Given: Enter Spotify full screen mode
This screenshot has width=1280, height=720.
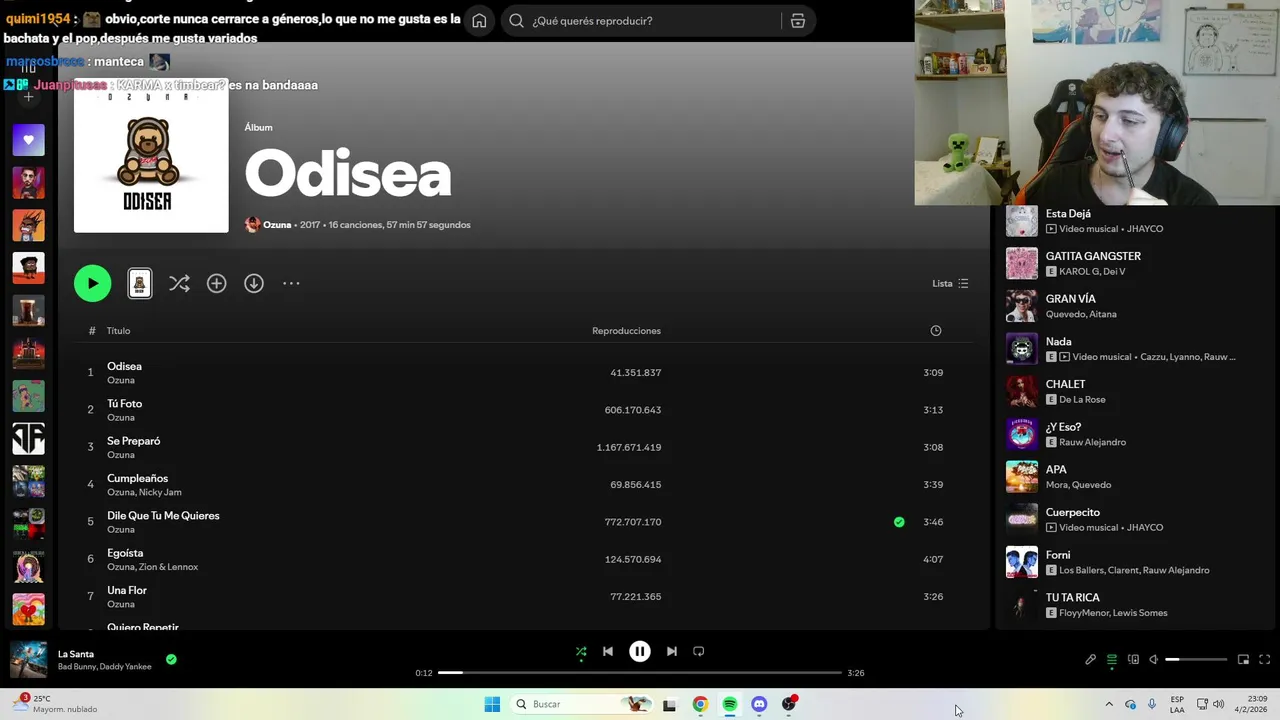Looking at the screenshot, I should [x=1264, y=660].
